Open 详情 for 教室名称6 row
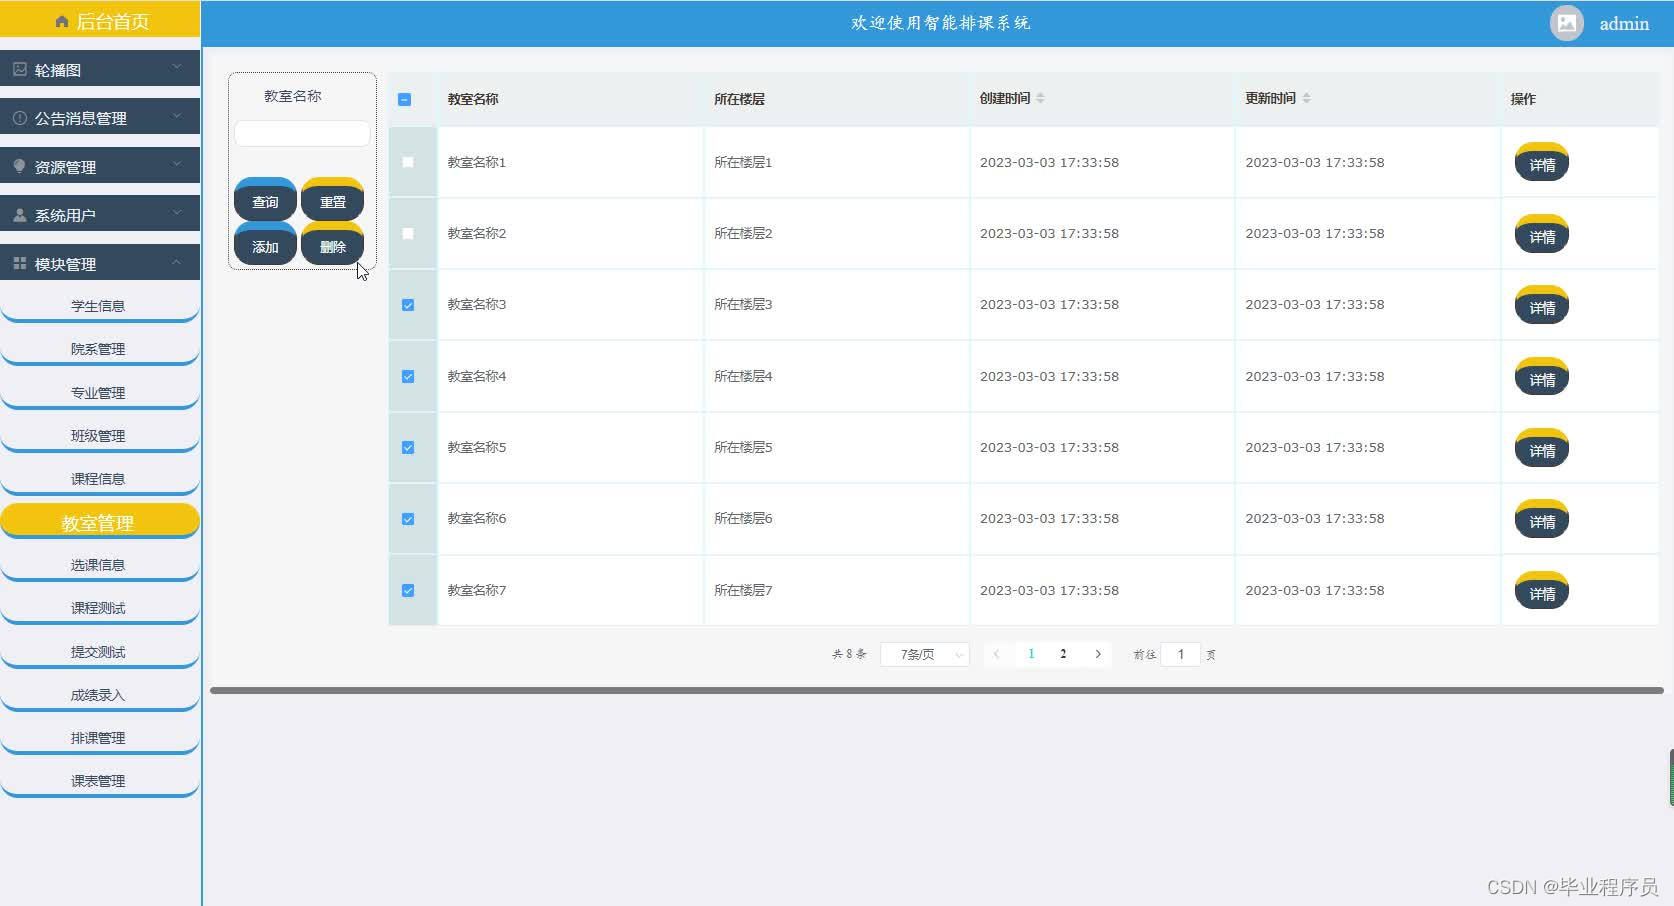Screen dimensions: 1674x906 coord(1541,519)
